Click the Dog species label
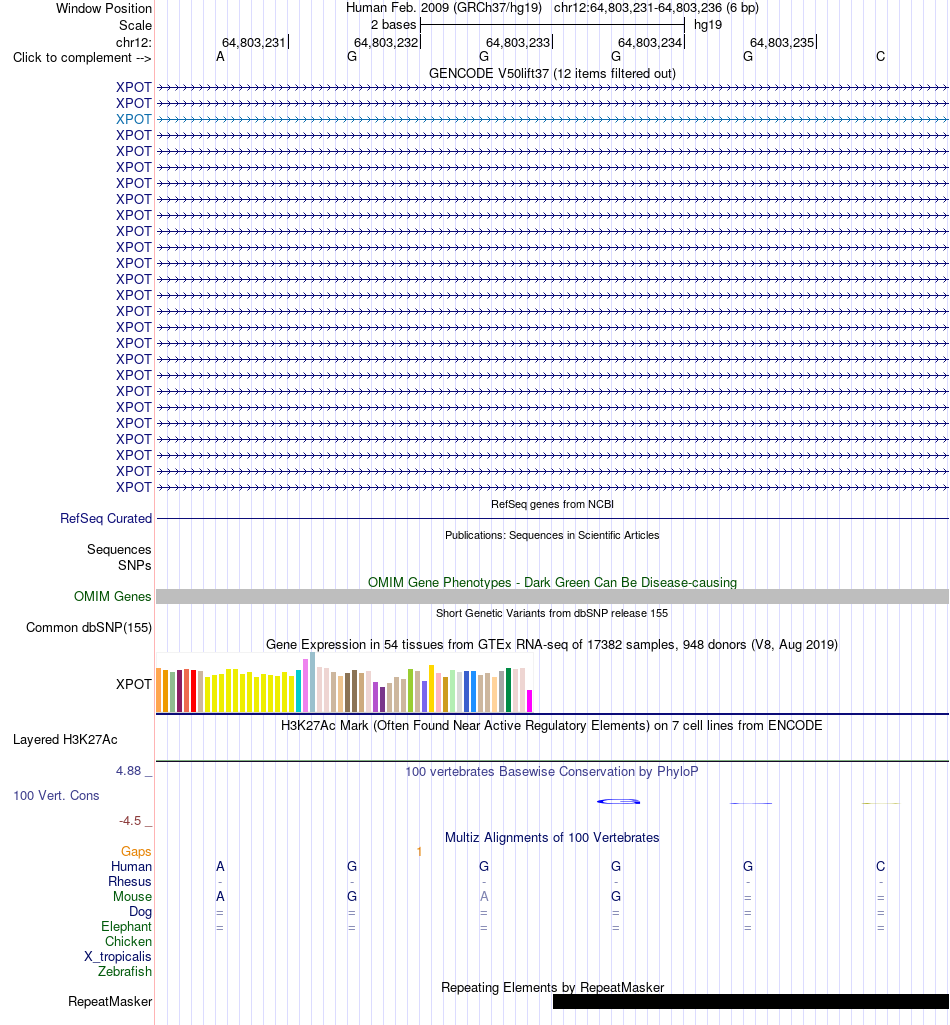 pyautogui.click(x=140, y=911)
